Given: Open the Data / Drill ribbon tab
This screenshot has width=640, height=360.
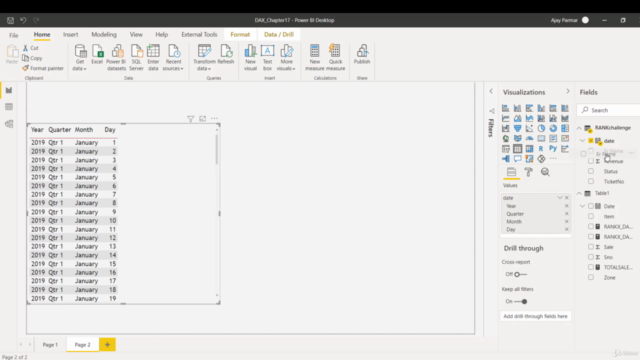Looking at the screenshot, I should point(279,35).
